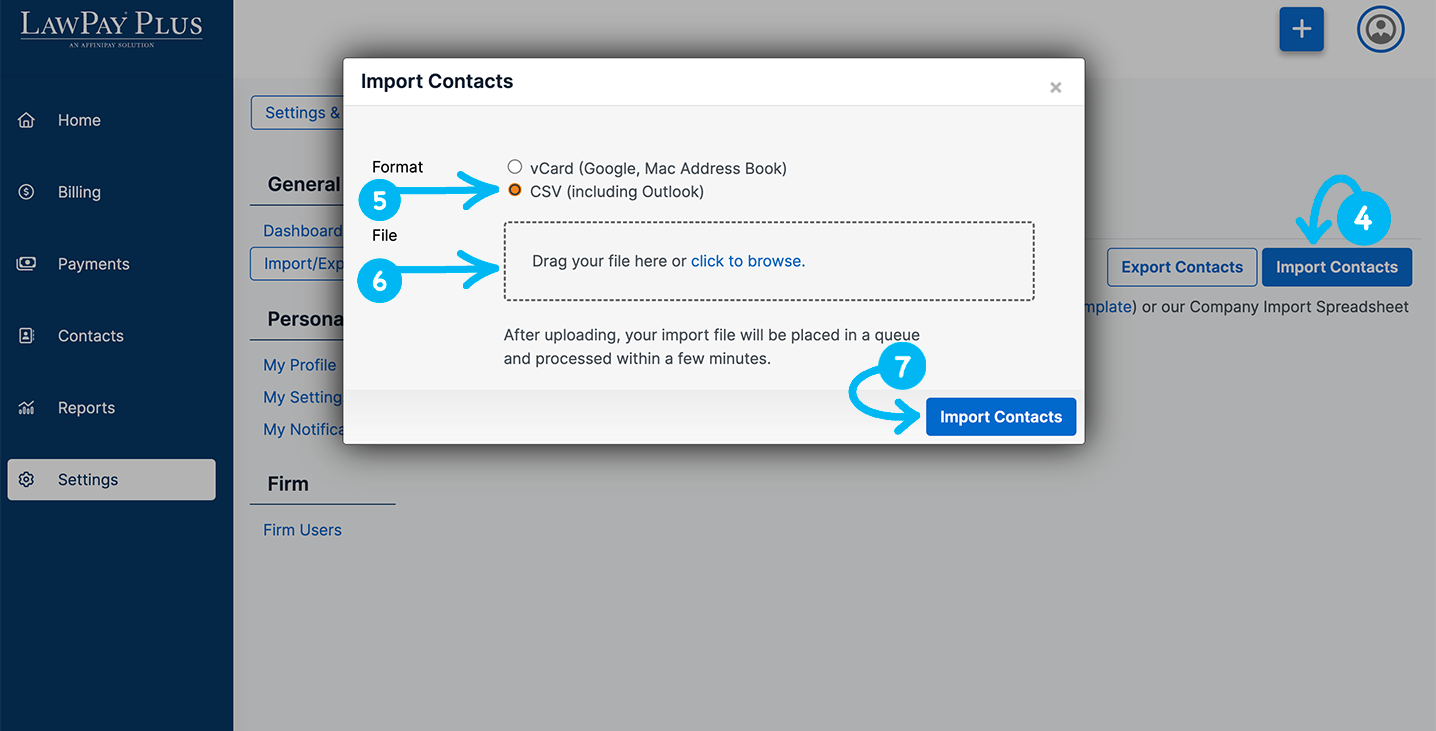Screen dimensions: 1436x731
Task: Click the Billing dollar icon in sidebar
Action: [27, 192]
